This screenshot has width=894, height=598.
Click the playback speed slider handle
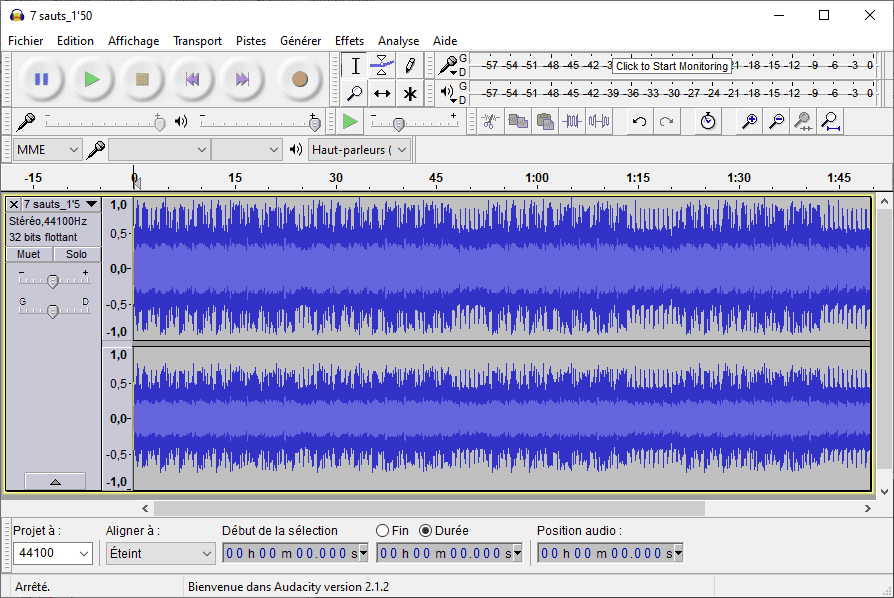click(399, 124)
